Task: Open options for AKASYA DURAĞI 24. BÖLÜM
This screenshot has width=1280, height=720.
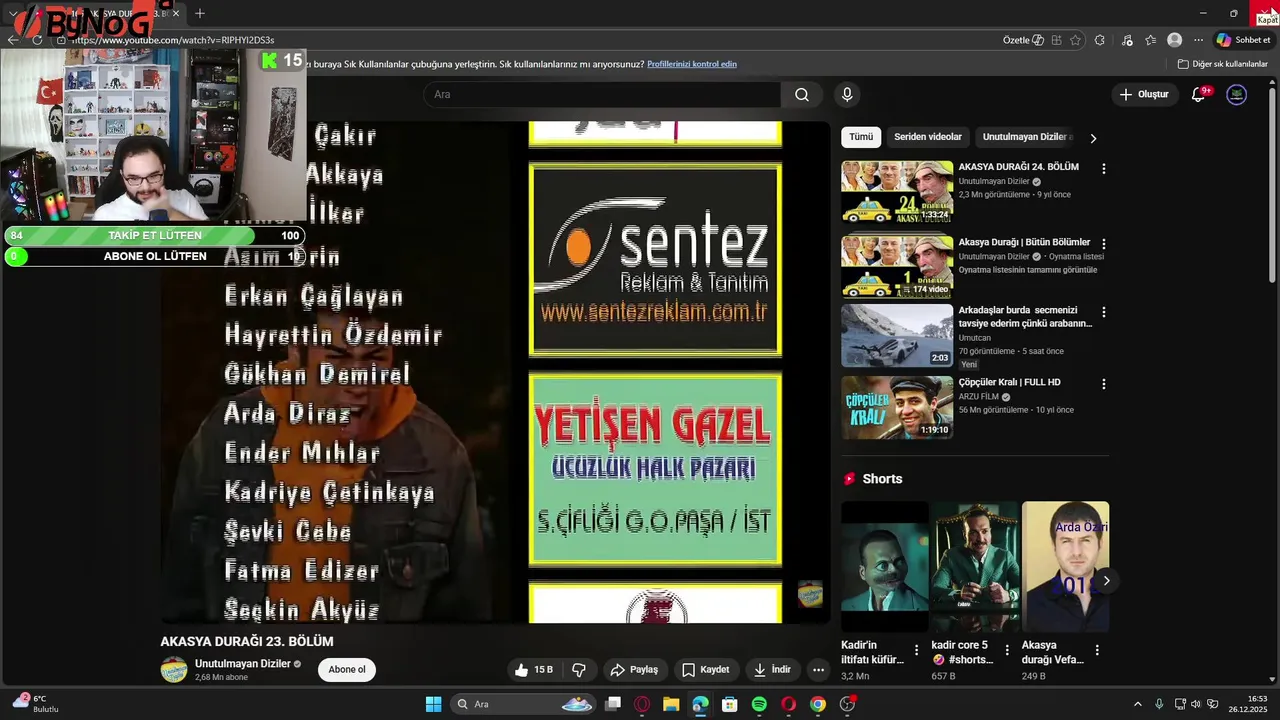Action: pyautogui.click(x=1104, y=169)
